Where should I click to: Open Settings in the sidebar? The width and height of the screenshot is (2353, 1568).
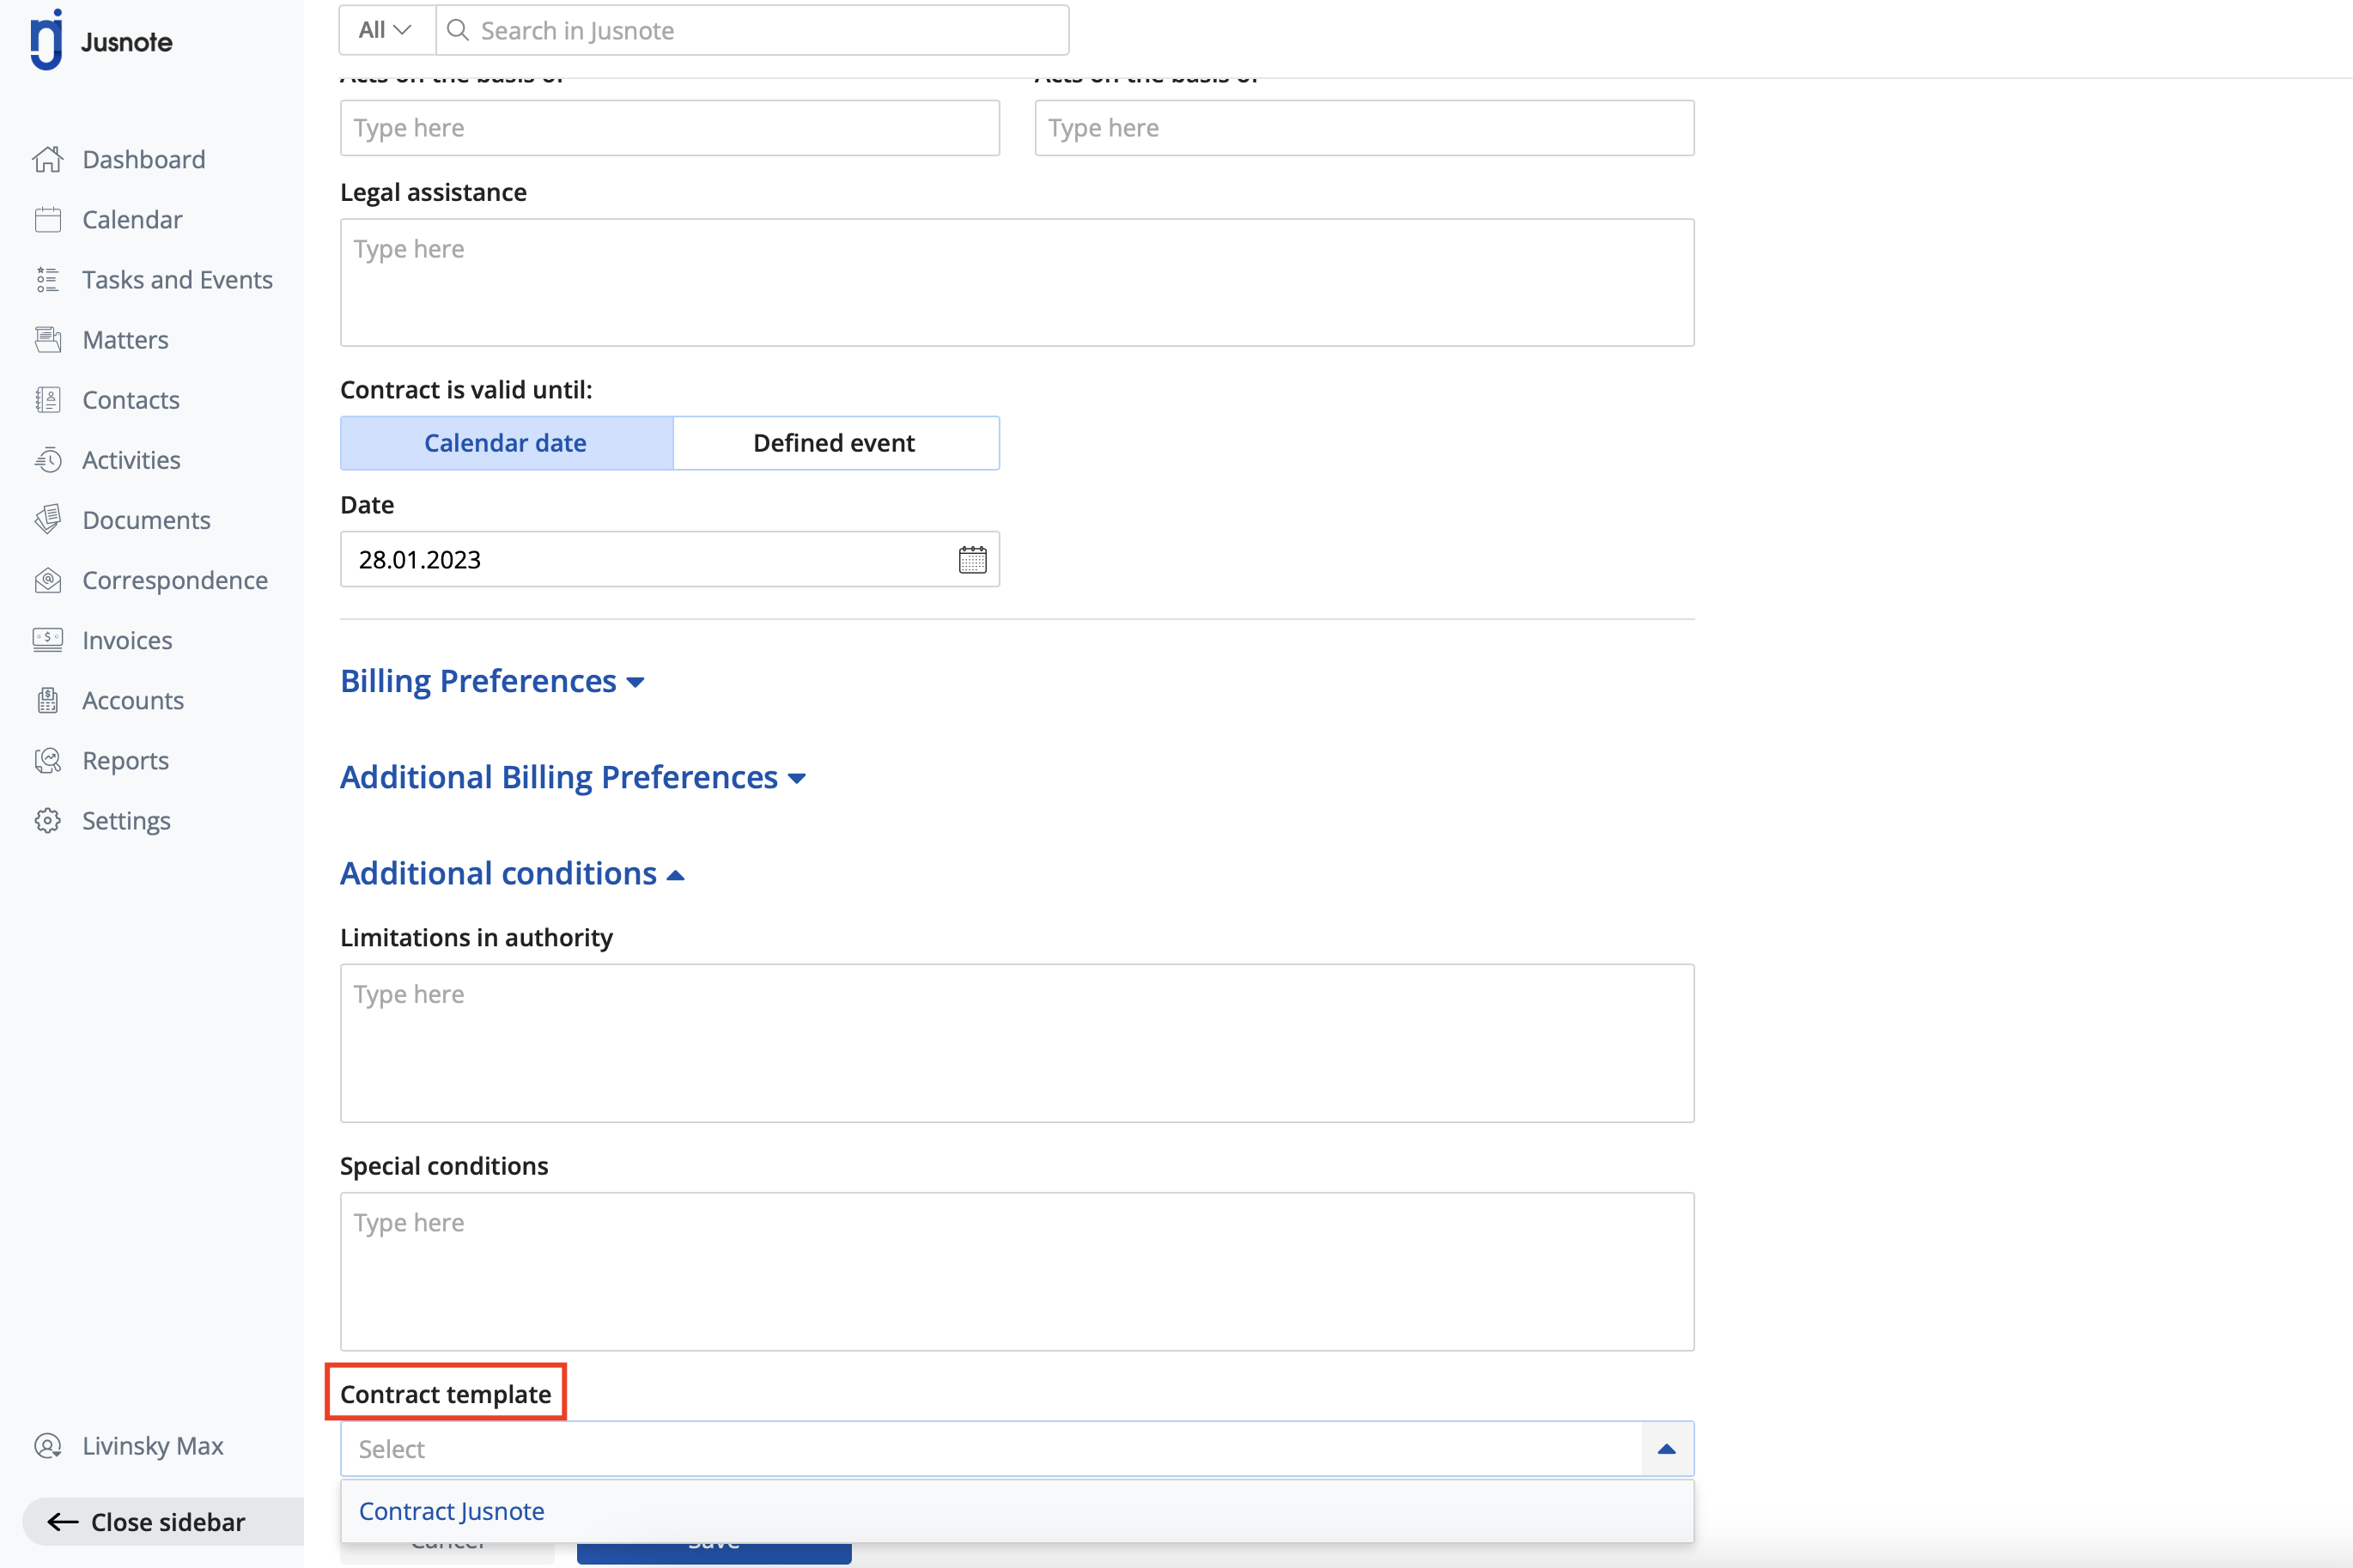click(x=126, y=820)
